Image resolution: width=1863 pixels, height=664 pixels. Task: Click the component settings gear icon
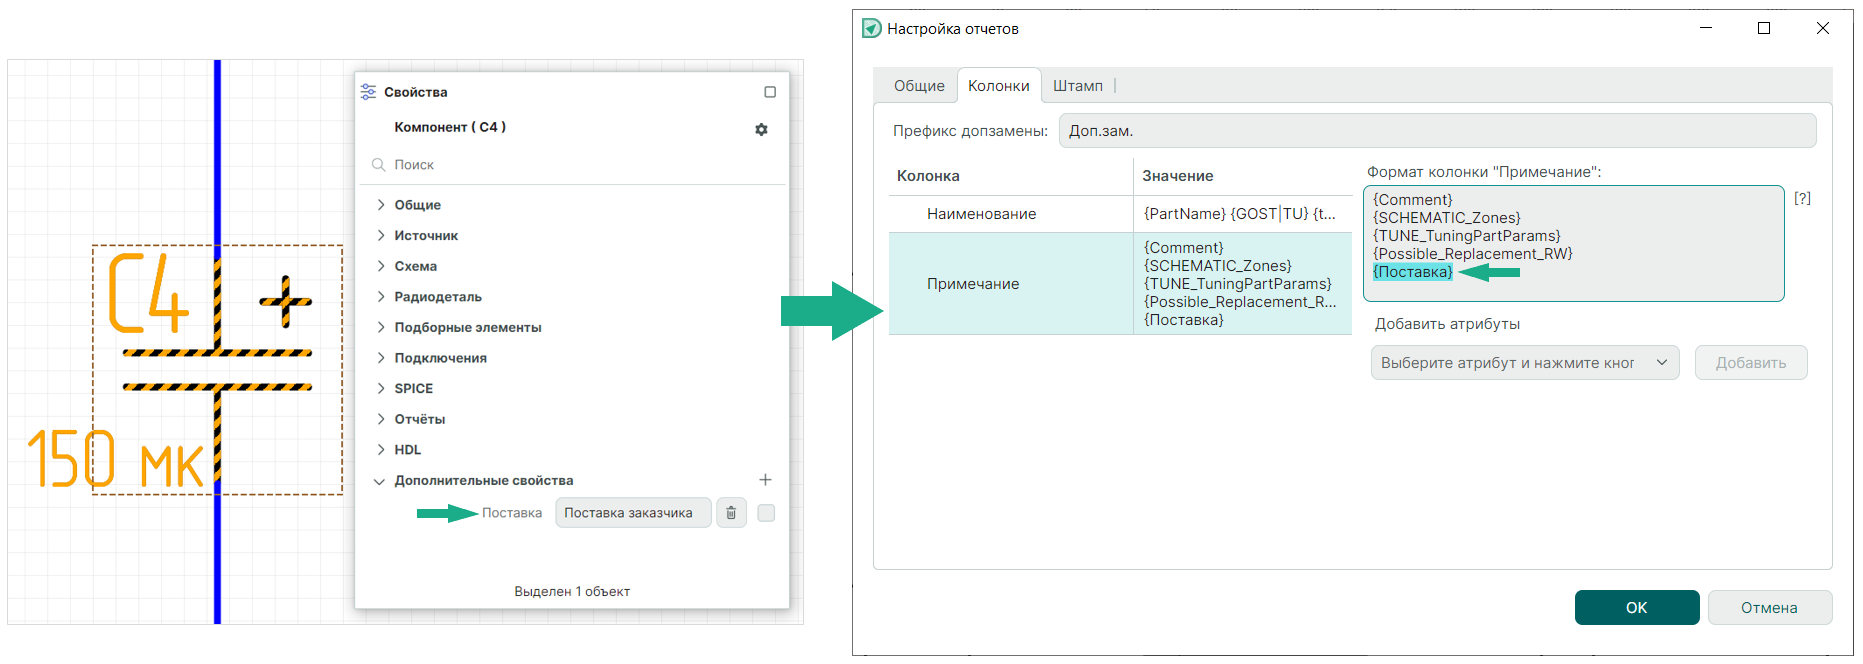point(761,129)
